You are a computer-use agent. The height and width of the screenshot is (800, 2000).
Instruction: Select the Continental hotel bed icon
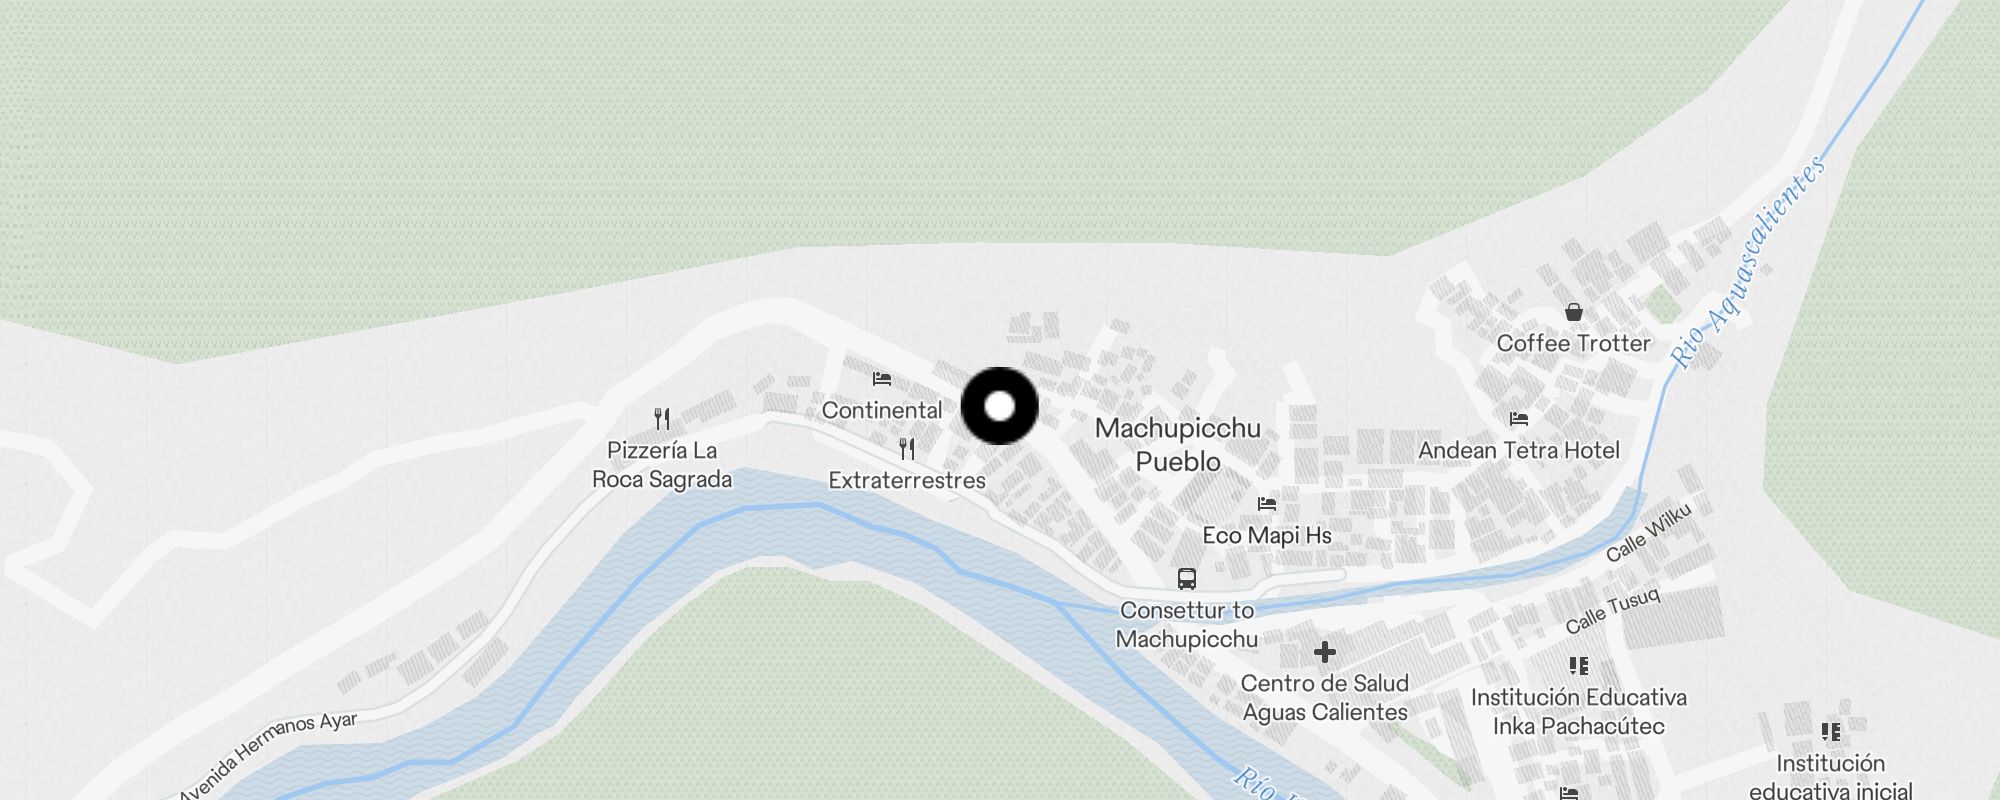881,379
